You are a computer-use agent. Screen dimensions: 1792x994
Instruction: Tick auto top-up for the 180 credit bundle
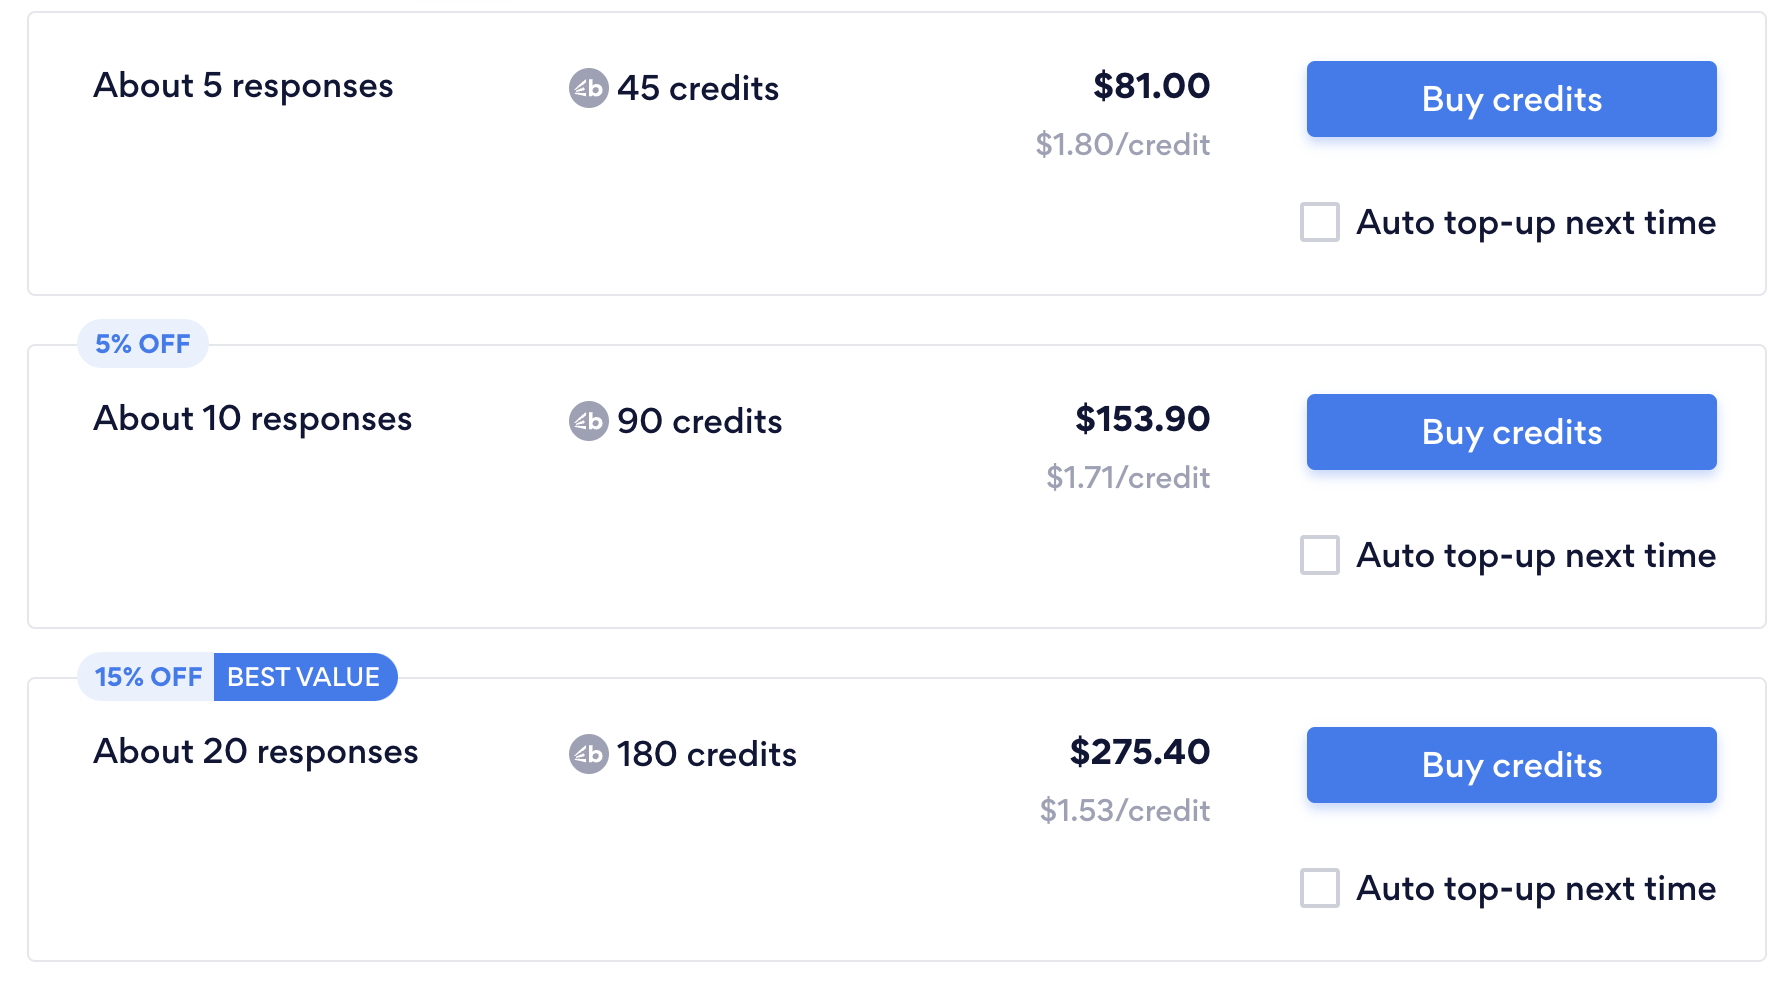[1320, 888]
